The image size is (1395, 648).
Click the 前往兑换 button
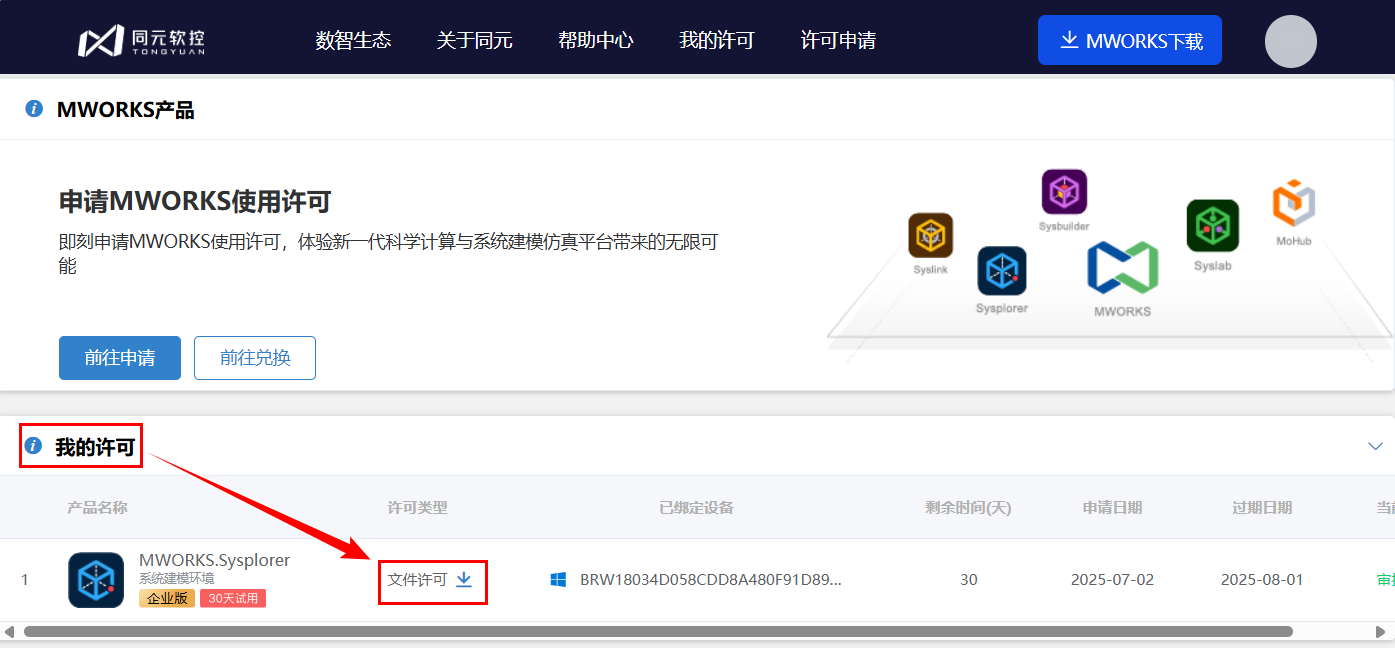[x=255, y=358]
